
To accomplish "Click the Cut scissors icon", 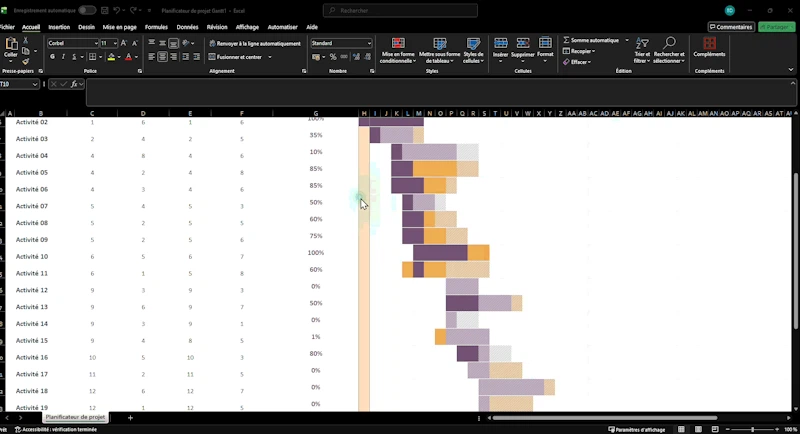I will click(x=26, y=40).
